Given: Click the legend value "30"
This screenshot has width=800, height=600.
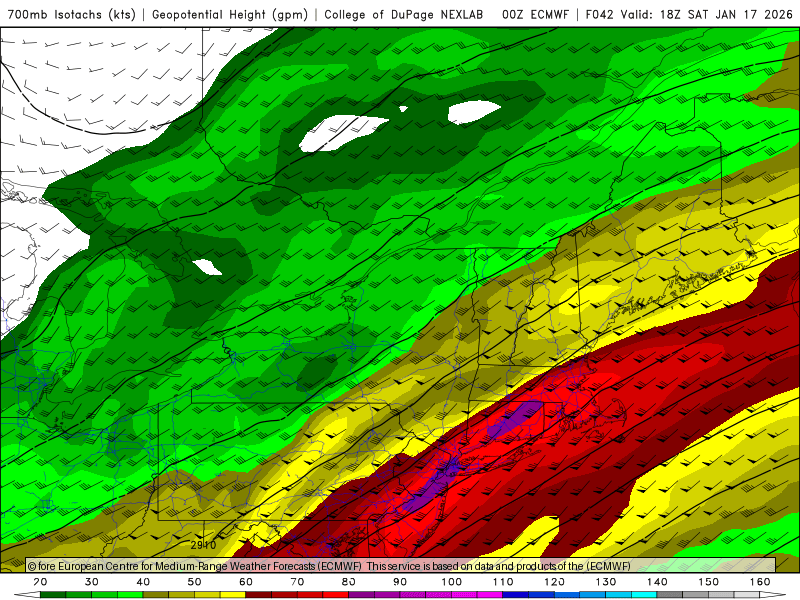Looking at the screenshot, I should [x=92, y=582].
